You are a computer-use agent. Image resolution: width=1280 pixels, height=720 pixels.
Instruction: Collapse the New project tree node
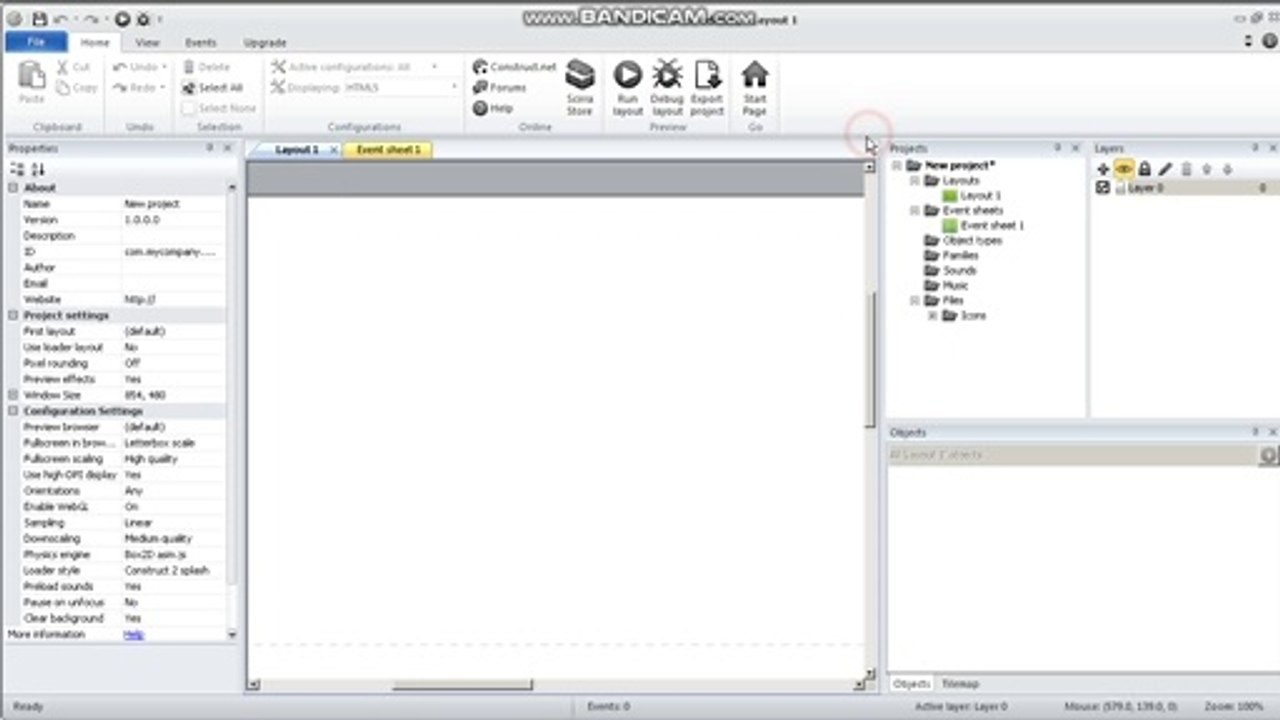(897, 166)
